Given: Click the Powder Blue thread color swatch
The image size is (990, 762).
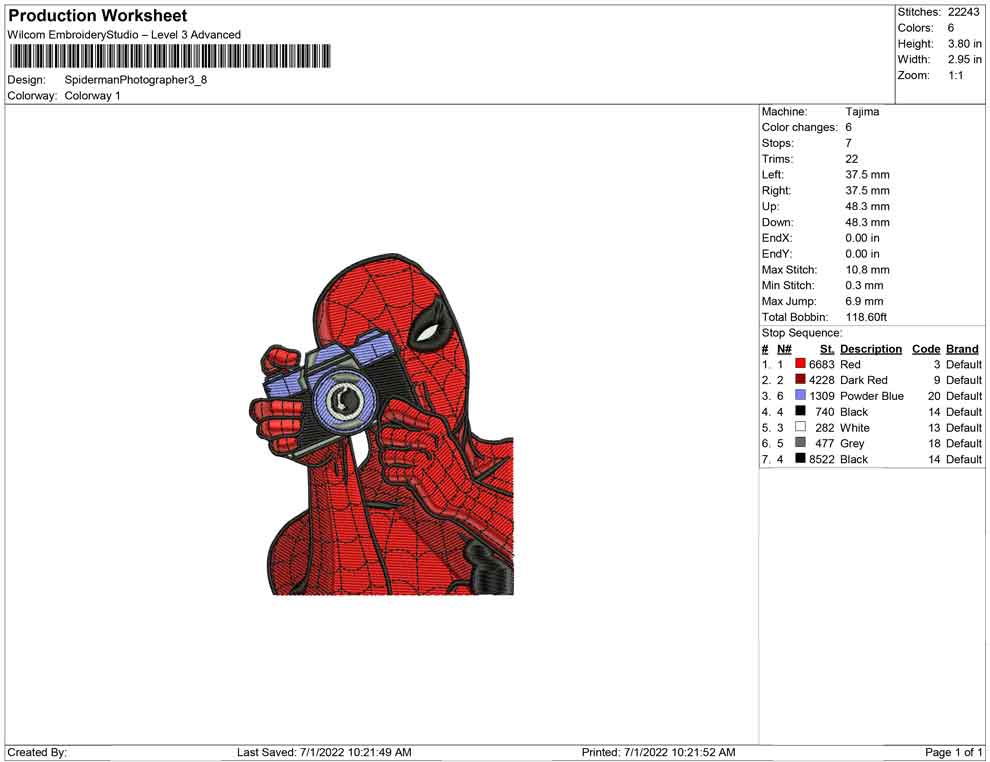Looking at the screenshot, I should tap(800, 395).
